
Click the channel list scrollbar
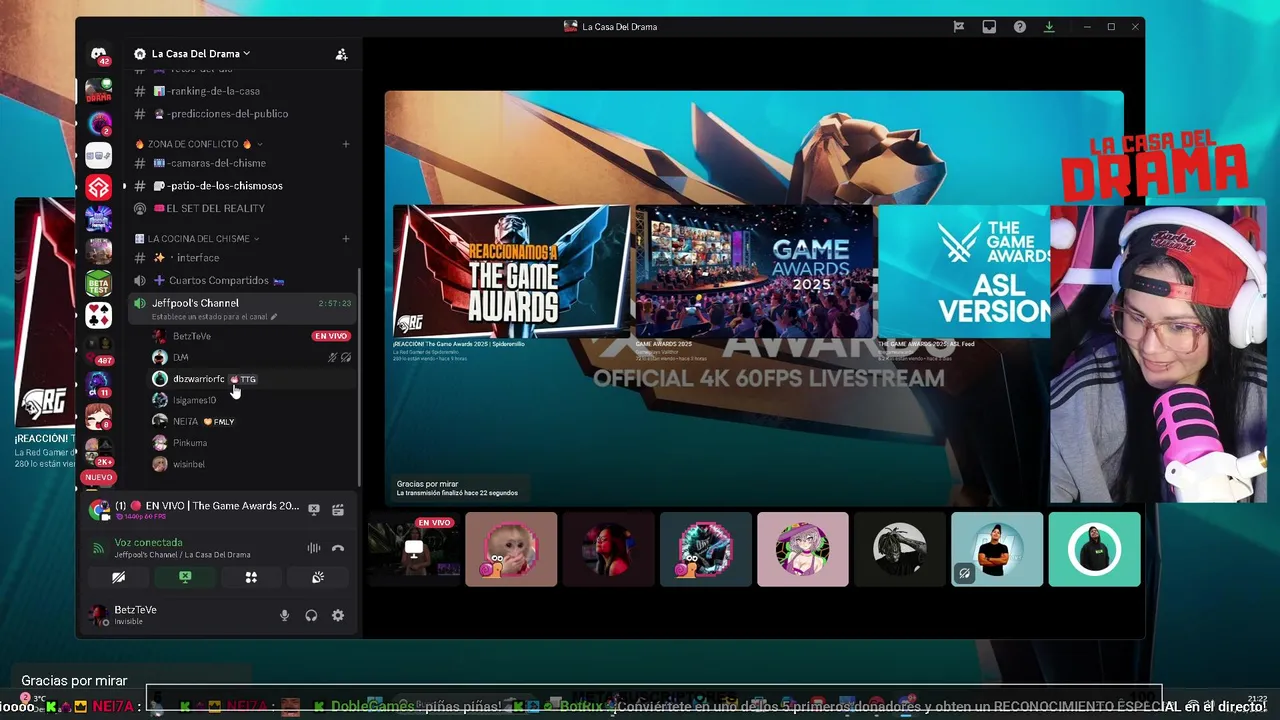359,375
